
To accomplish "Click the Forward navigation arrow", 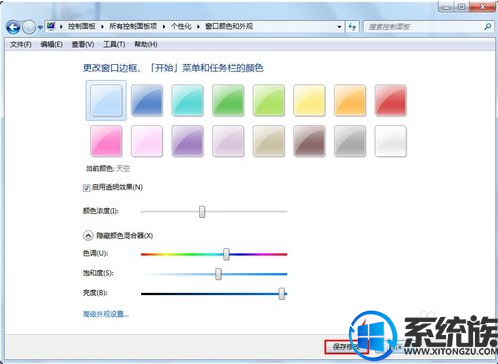I will (29, 27).
